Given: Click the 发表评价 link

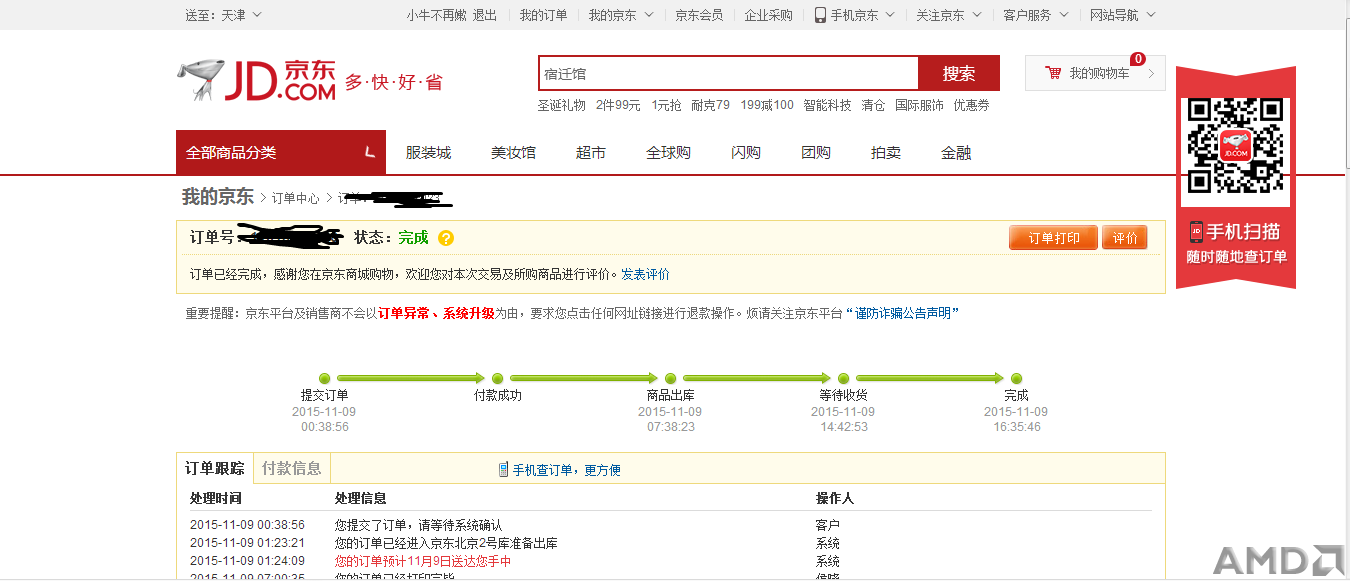Looking at the screenshot, I should 645,274.
